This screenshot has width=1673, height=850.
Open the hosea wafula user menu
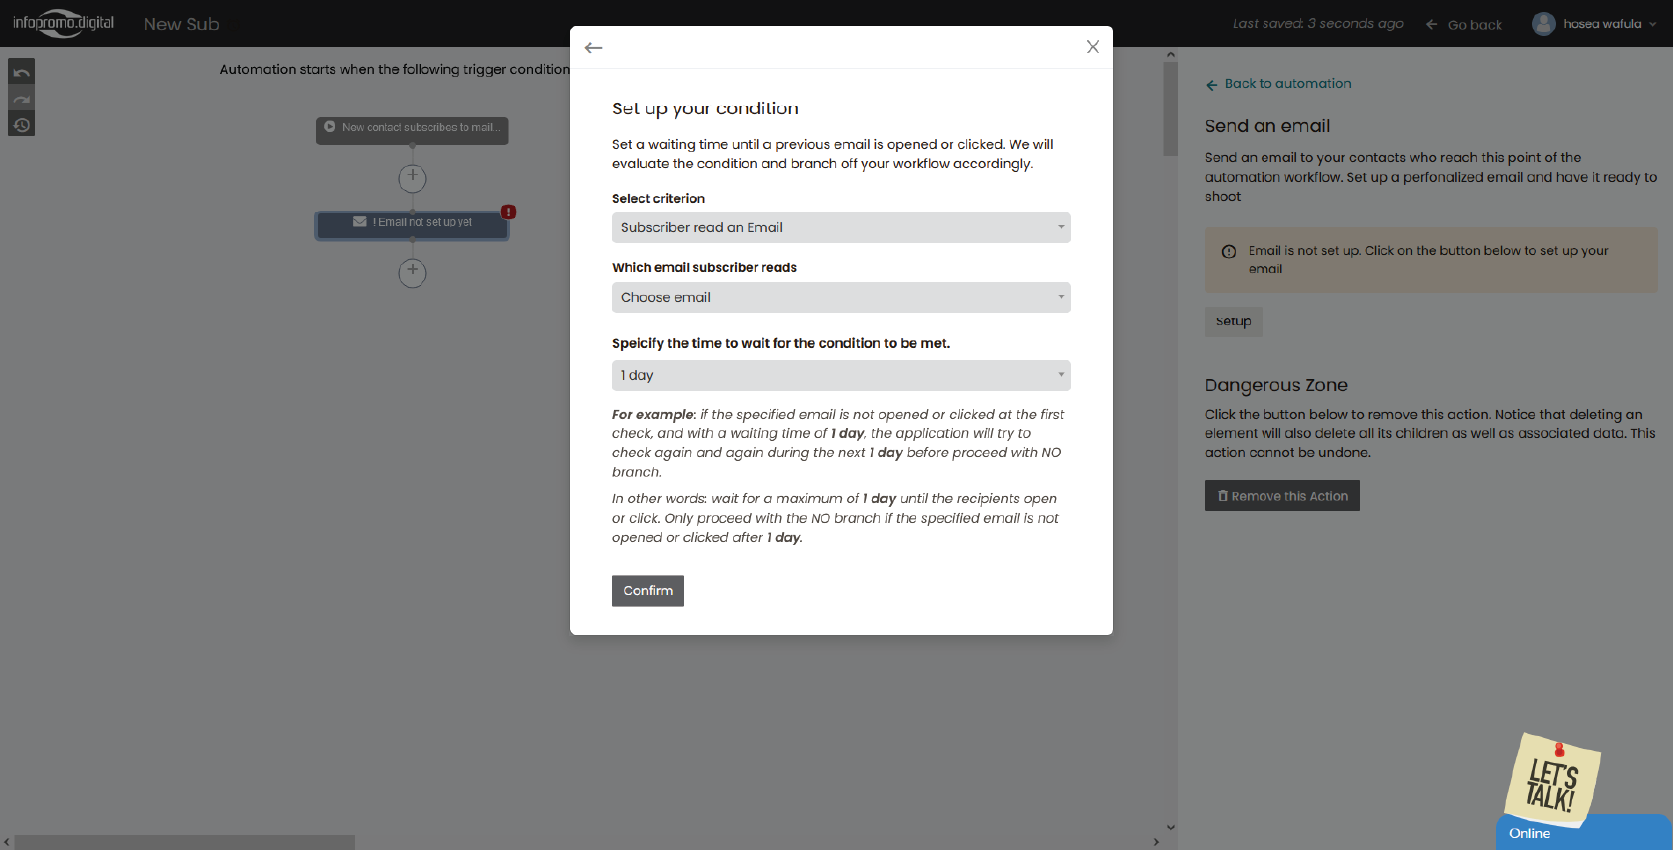point(1594,24)
